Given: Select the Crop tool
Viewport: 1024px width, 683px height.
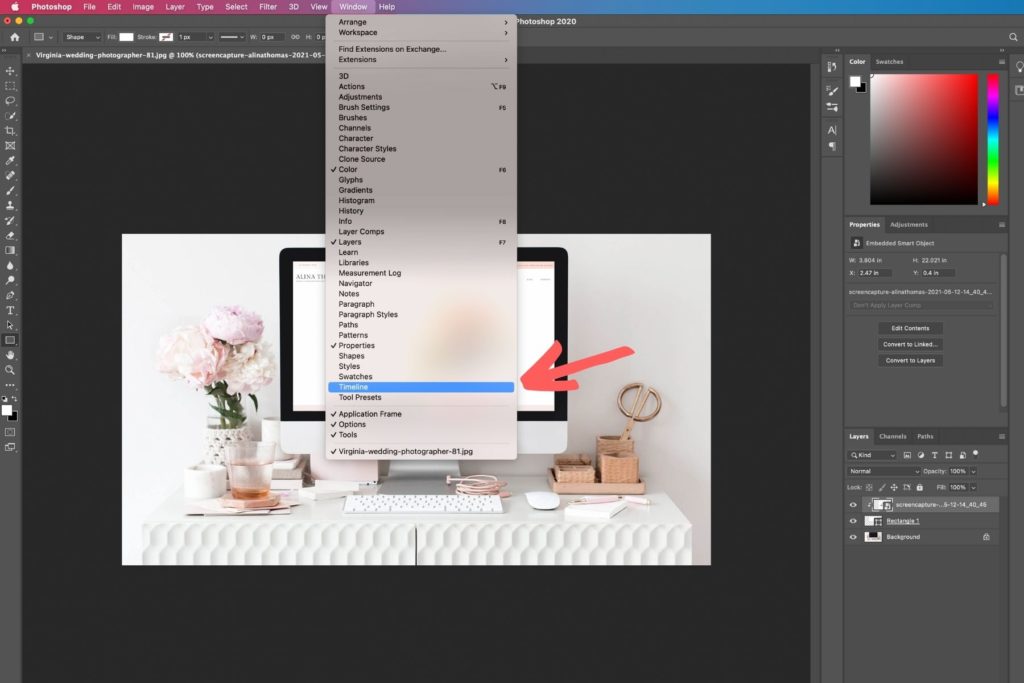Looking at the screenshot, I should [x=12, y=131].
